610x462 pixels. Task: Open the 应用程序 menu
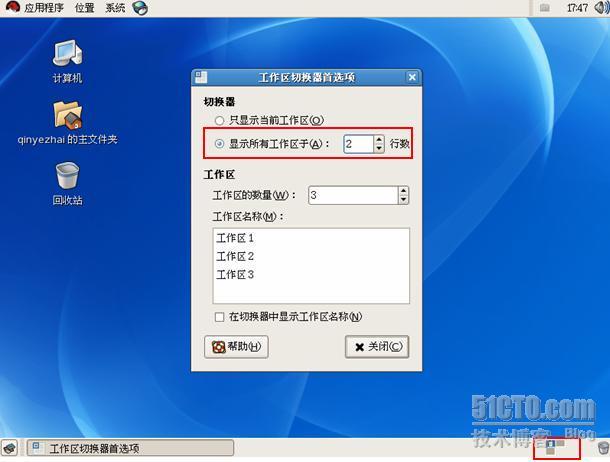[44, 7]
